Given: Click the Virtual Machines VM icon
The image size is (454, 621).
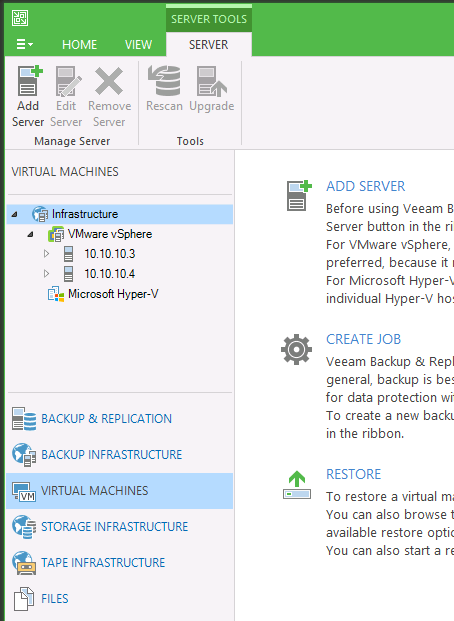Looking at the screenshot, I should [24, 491].
